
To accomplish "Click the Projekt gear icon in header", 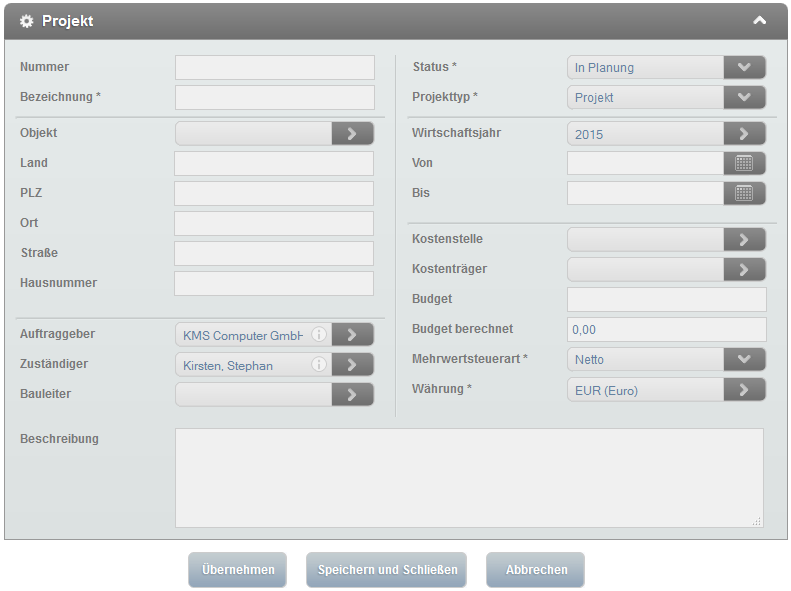I will point(27,21).
